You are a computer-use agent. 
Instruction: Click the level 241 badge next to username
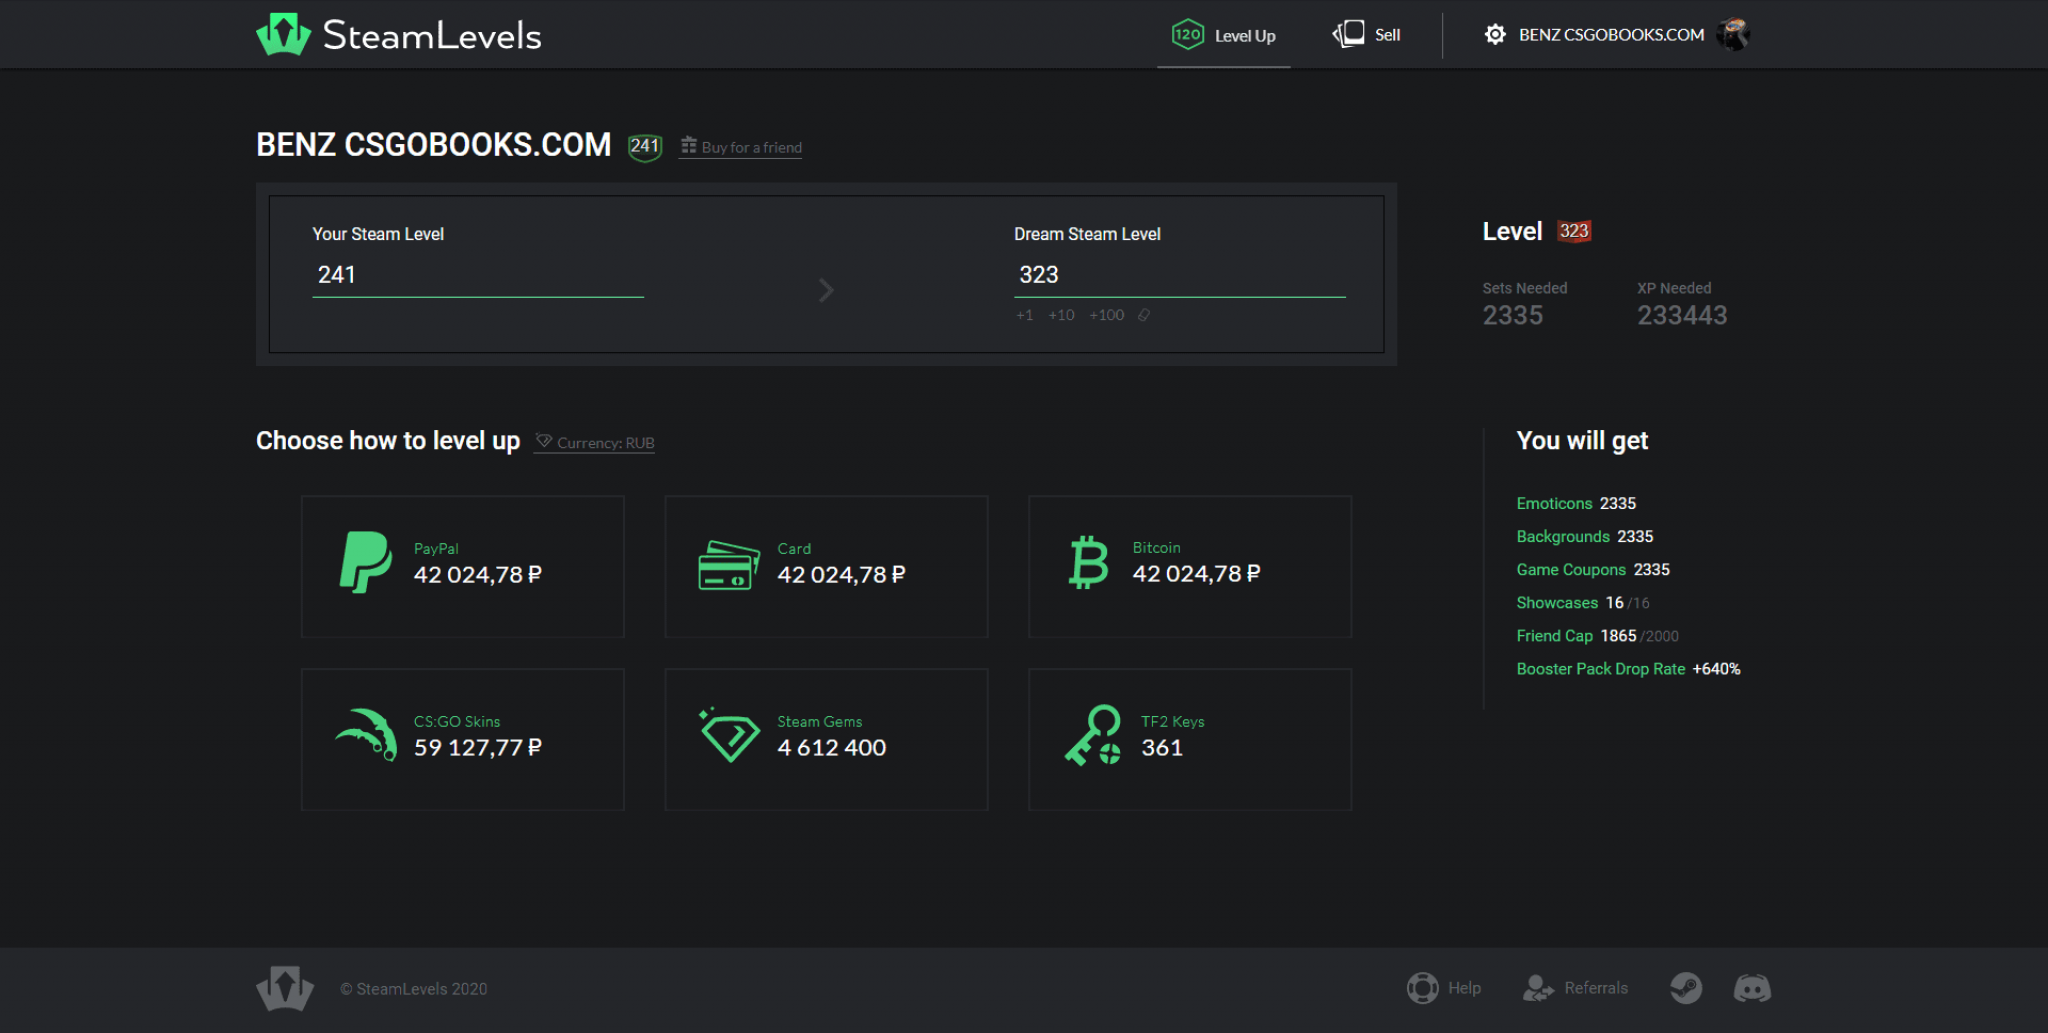[x=645, y=147]
